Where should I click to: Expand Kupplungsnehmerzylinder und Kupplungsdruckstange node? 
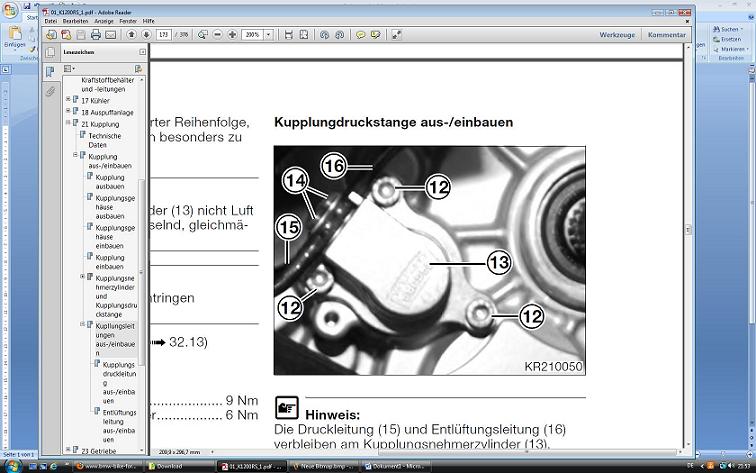coord(82,276)
